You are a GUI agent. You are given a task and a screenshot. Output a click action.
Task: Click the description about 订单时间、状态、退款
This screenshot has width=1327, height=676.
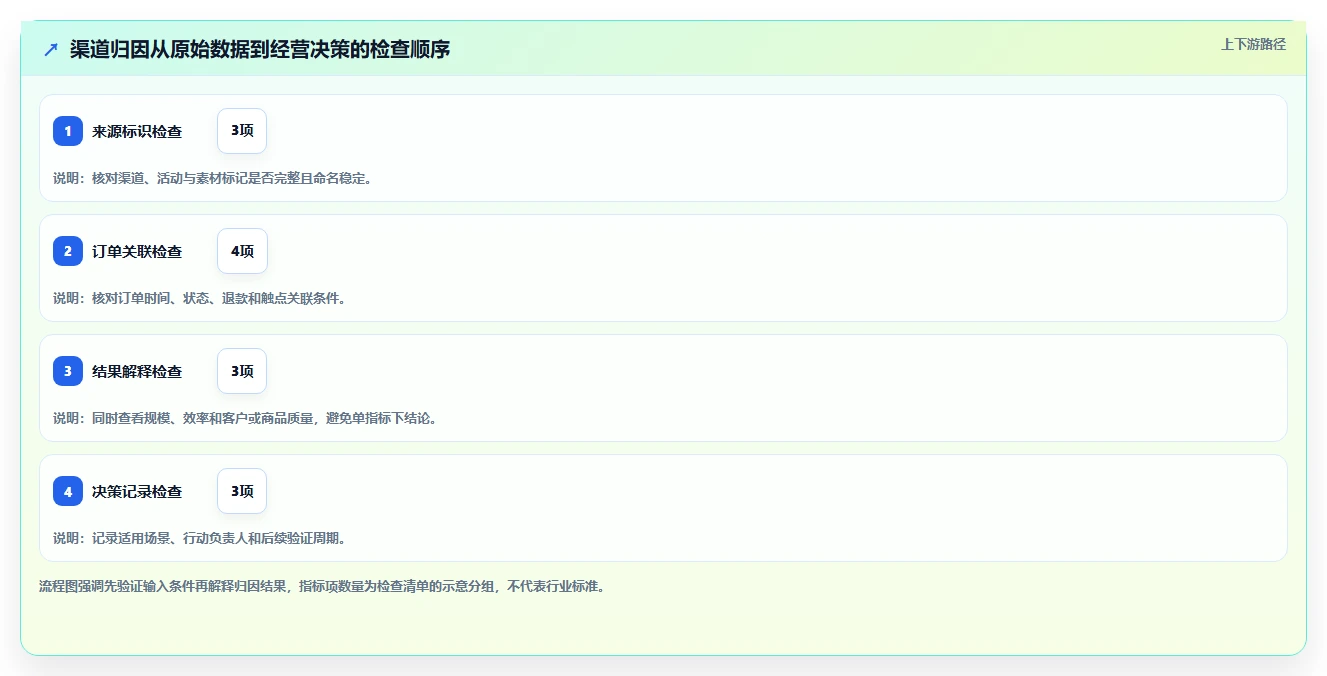coord(199,298)
